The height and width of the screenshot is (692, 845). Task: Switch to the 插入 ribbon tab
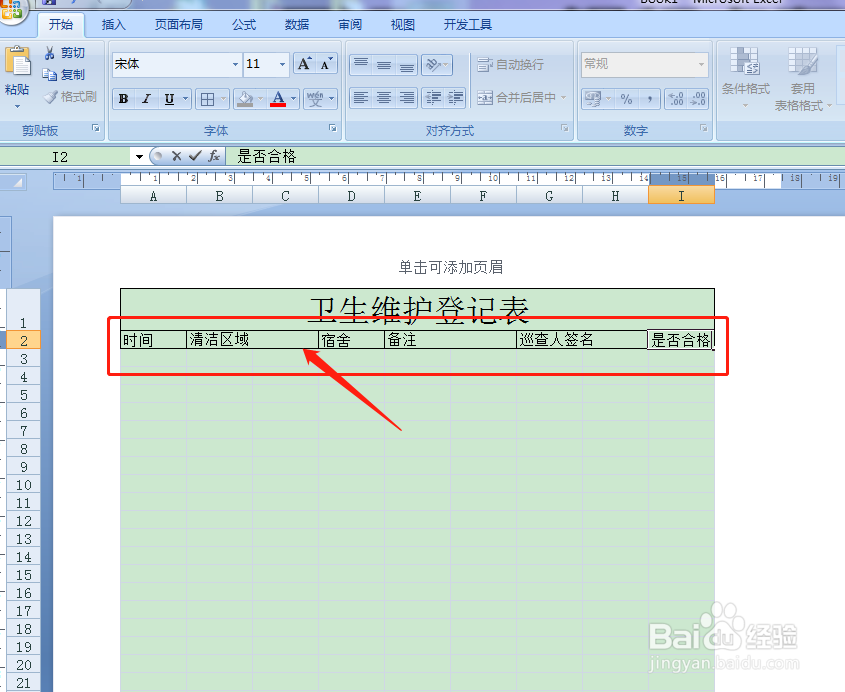[x=113, y=25]
